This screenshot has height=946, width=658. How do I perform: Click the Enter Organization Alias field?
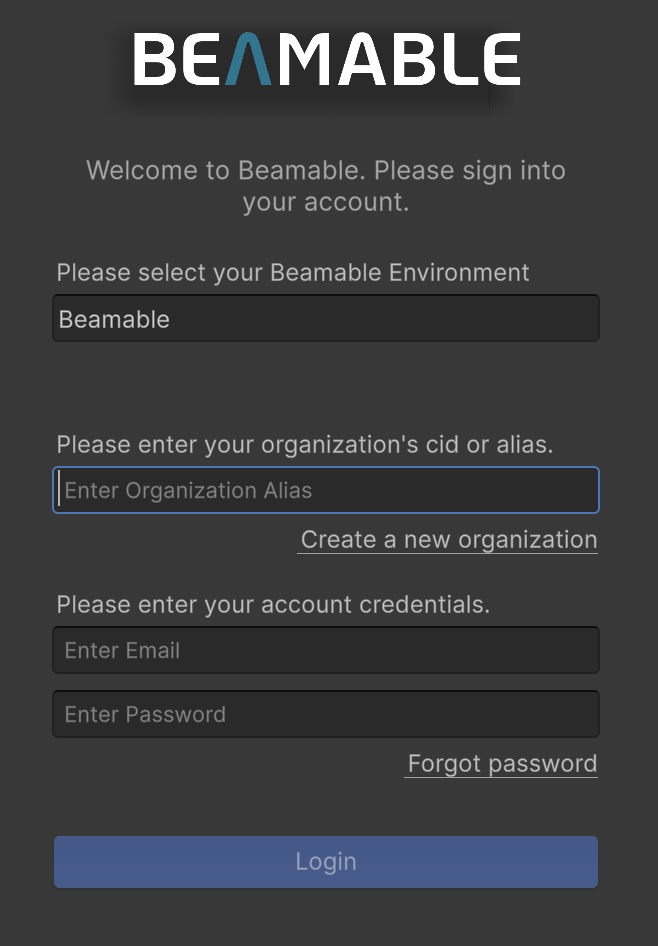(325, 490)
